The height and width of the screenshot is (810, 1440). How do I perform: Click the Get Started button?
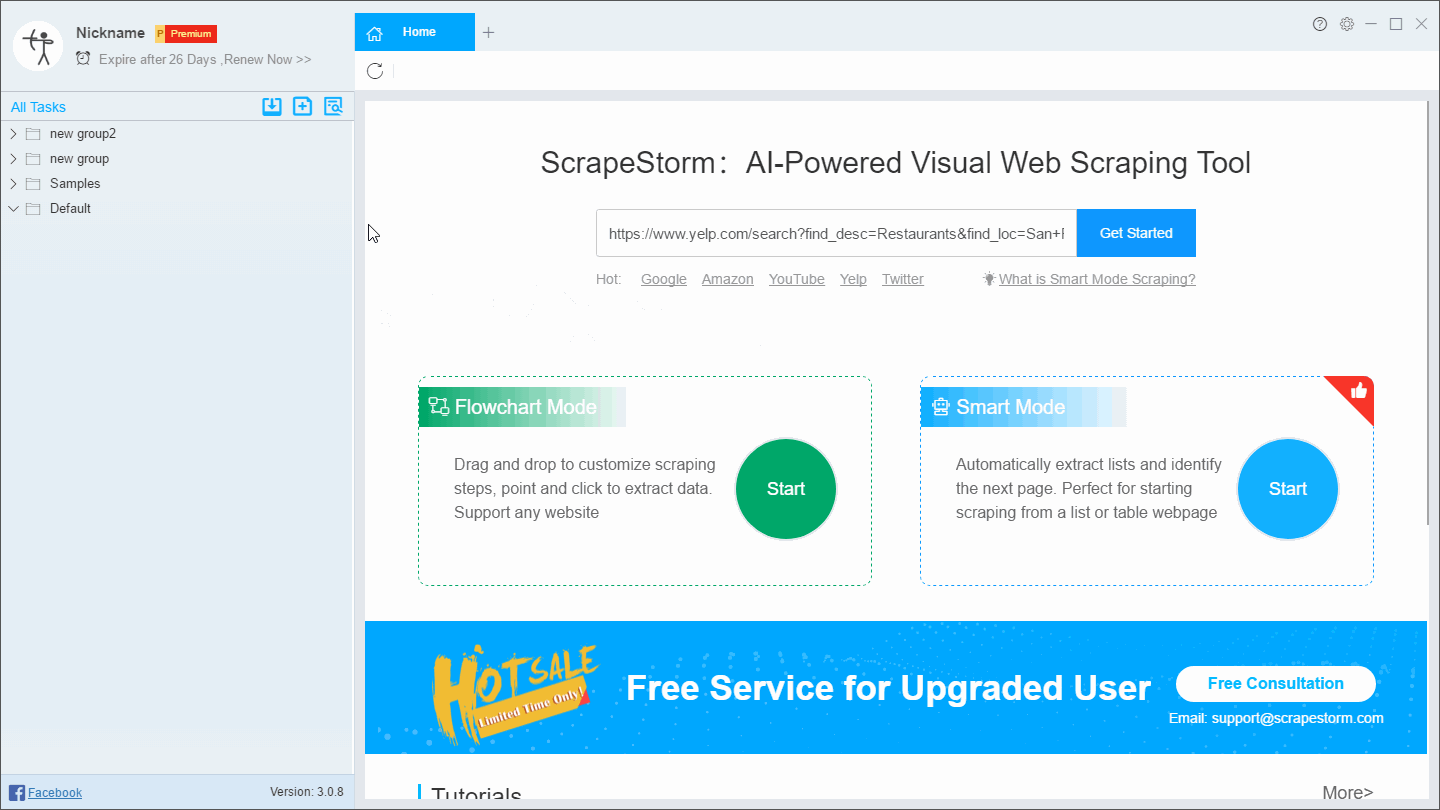click(1136, 233)
